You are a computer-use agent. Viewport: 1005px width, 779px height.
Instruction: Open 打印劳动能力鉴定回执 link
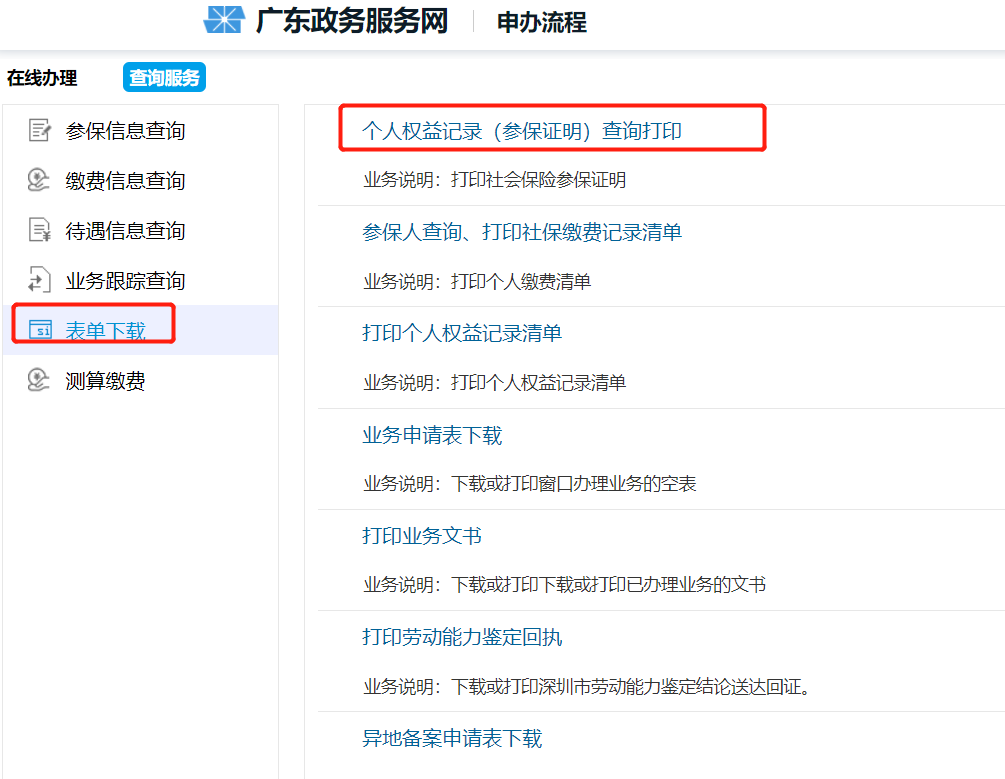[462, 637]
